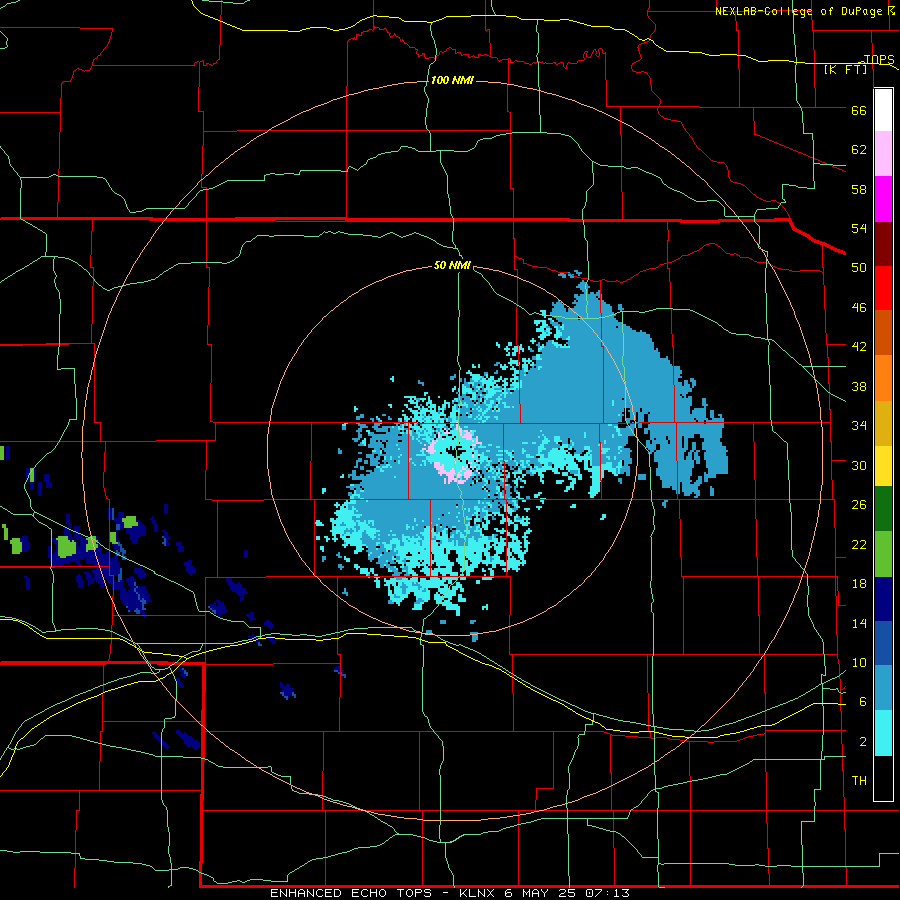Click the '50' legend value
The width and height of the screenshot is (900, 900).
[859, 267]
